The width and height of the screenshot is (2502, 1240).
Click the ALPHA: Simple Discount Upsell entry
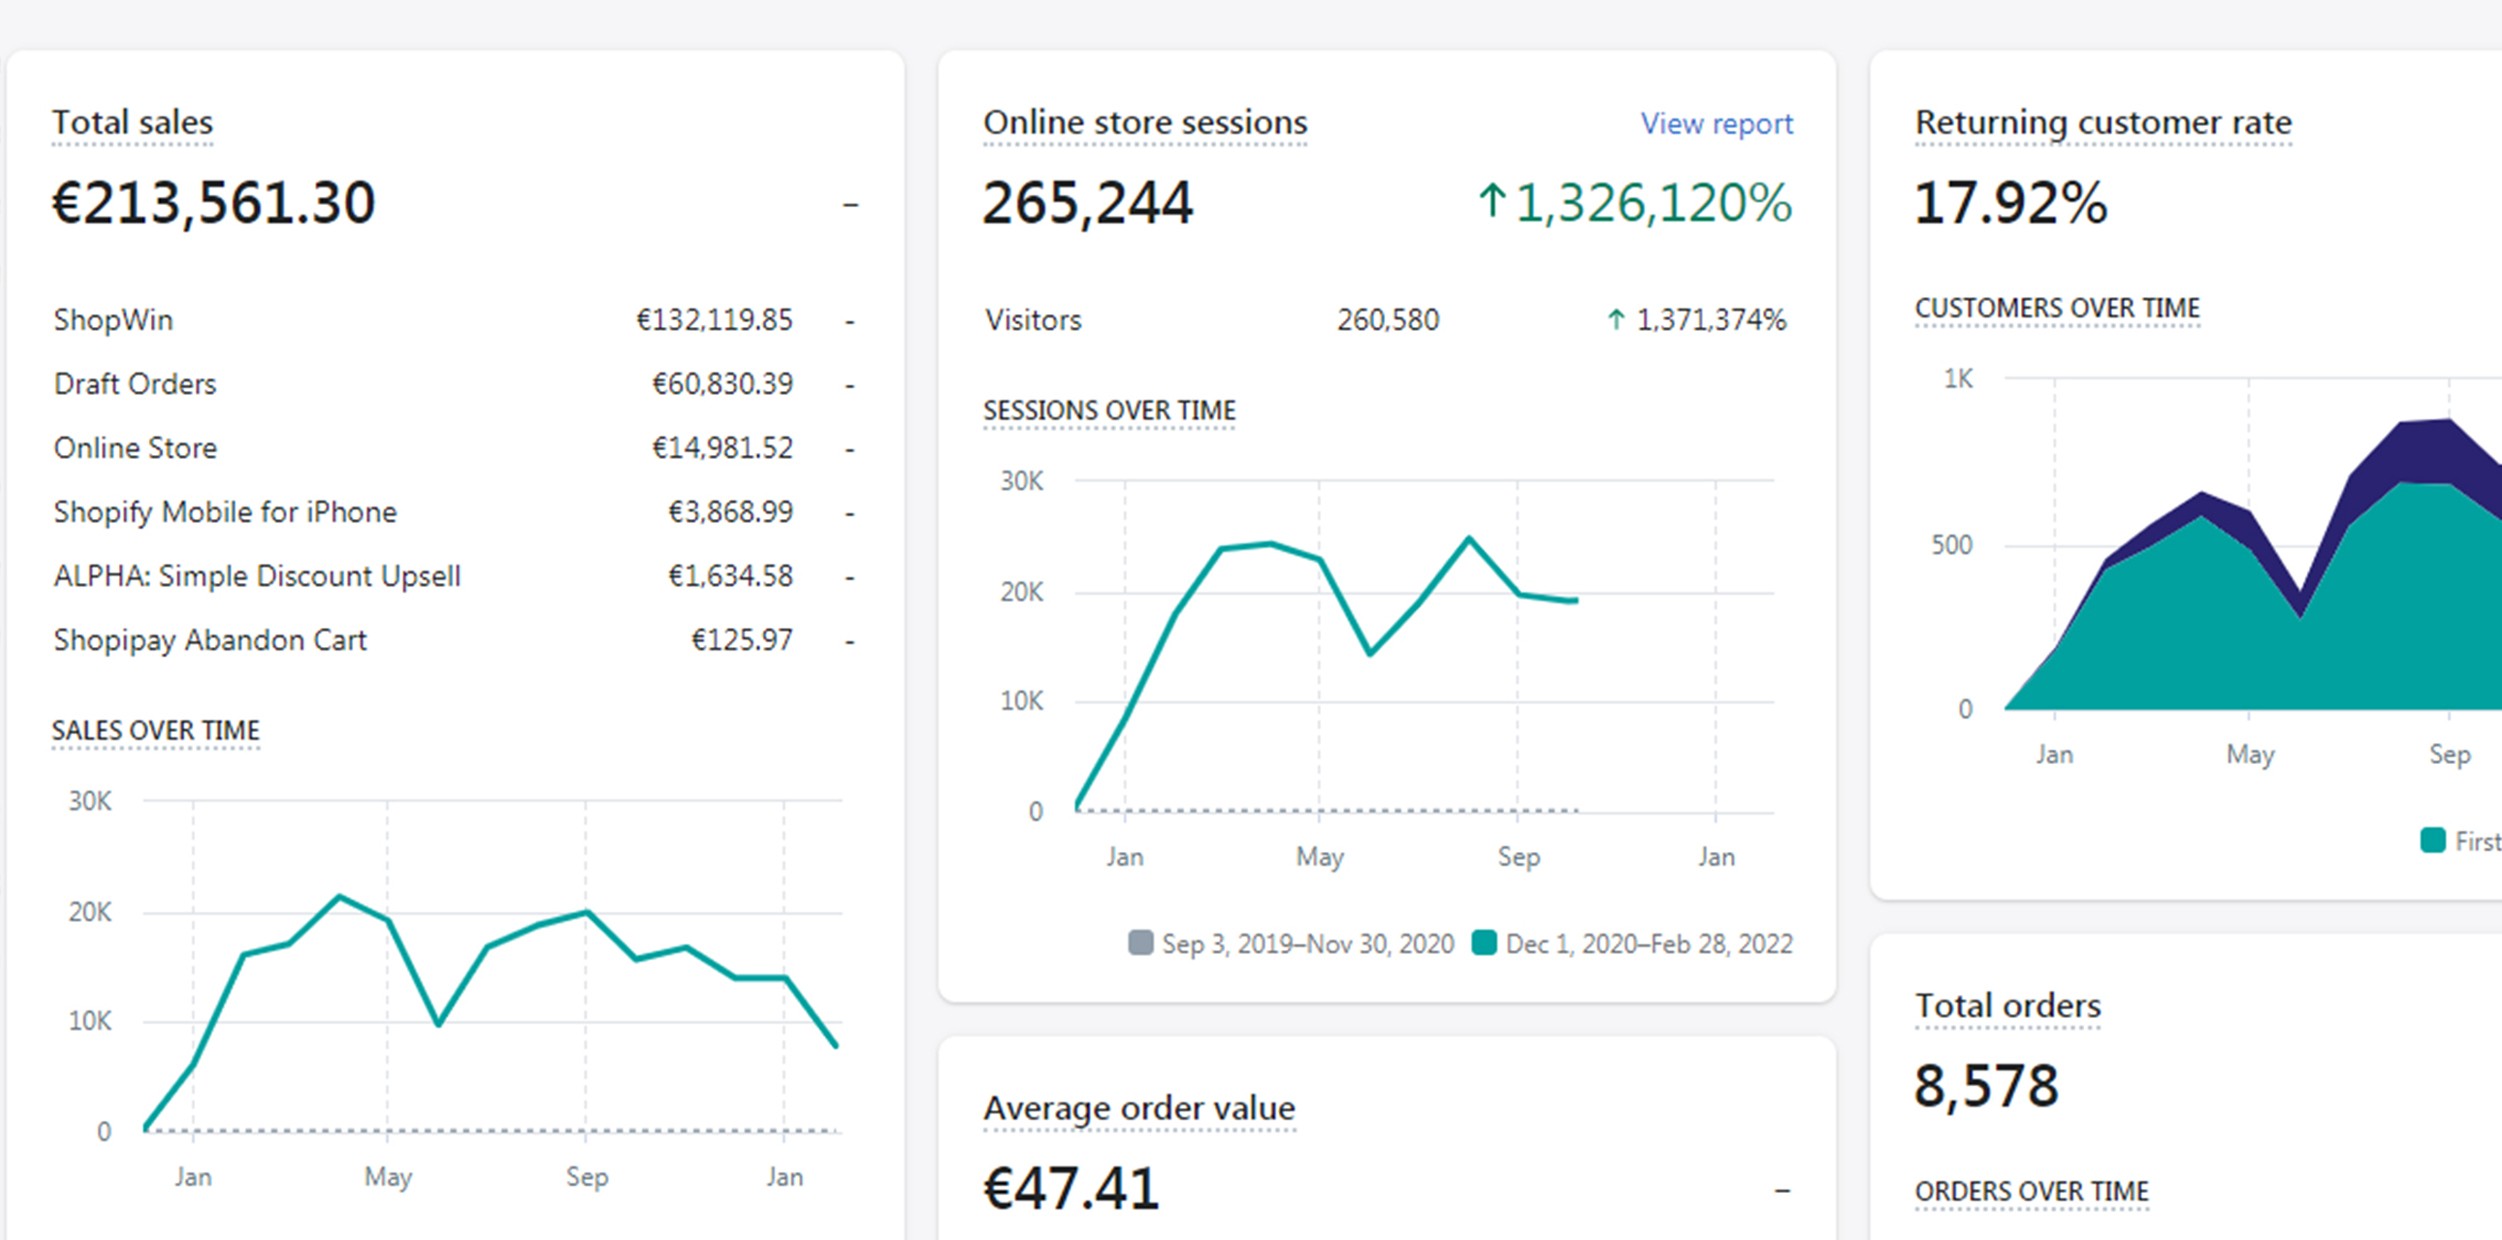click(257, 575)
